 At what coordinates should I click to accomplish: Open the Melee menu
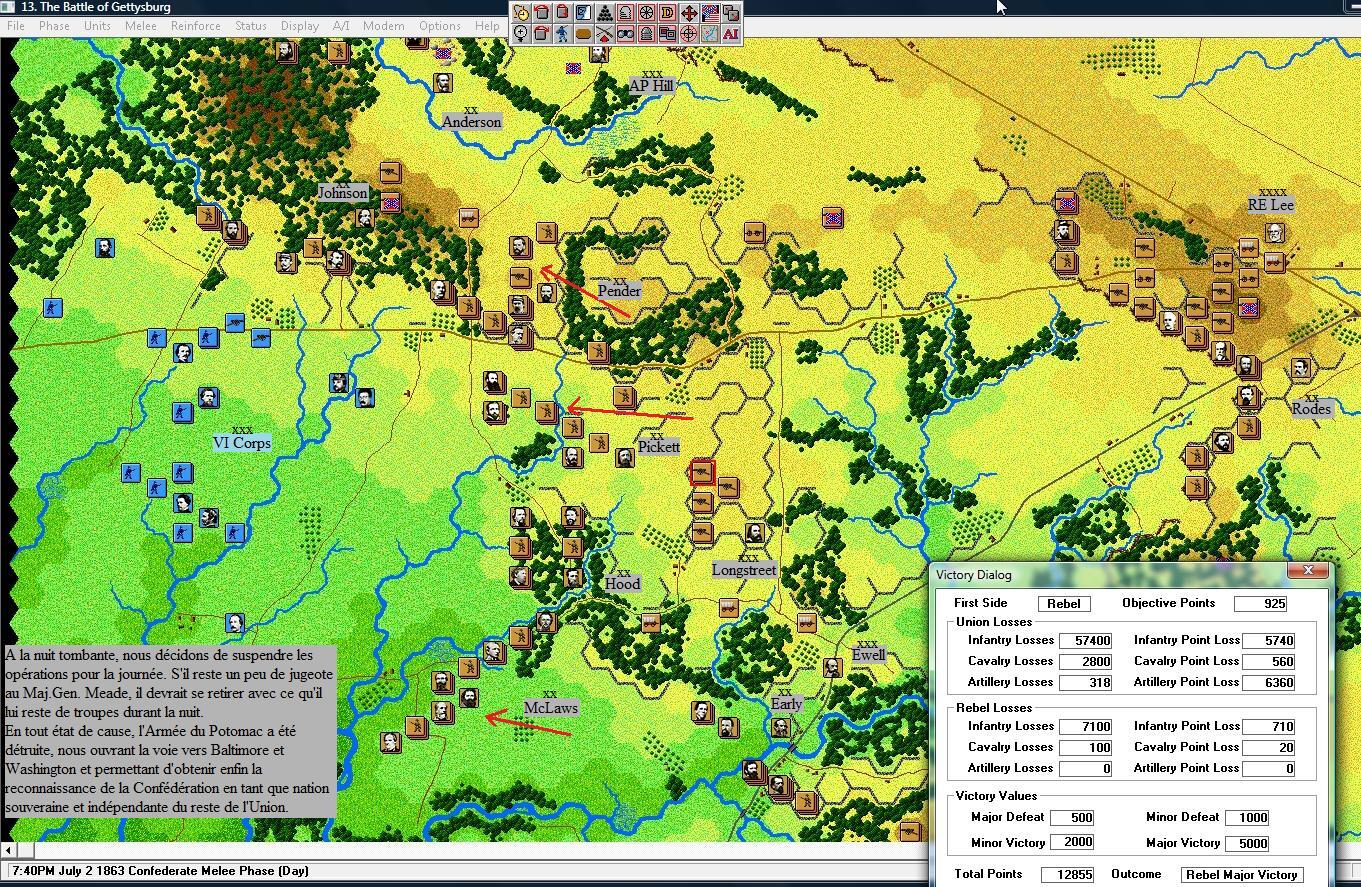[141, 26]
